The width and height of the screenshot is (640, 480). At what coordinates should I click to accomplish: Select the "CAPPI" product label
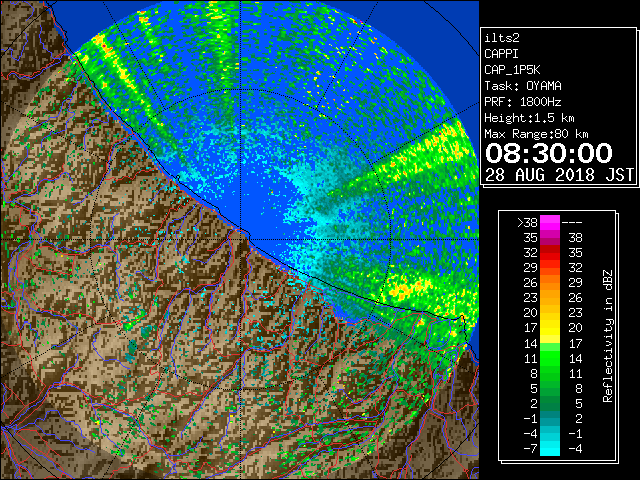point(501,54)
